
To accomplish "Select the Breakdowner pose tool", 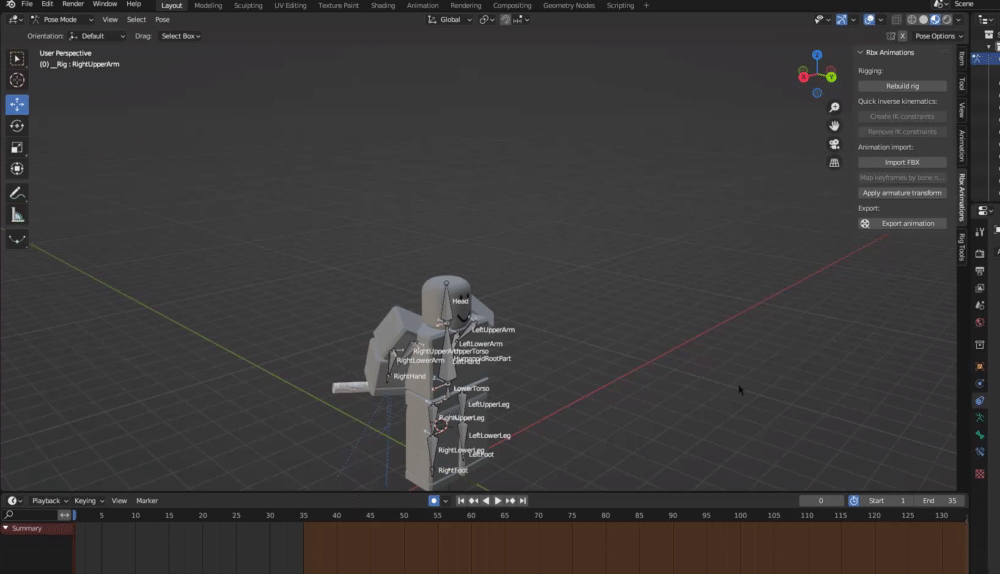I will click(17, 239).
